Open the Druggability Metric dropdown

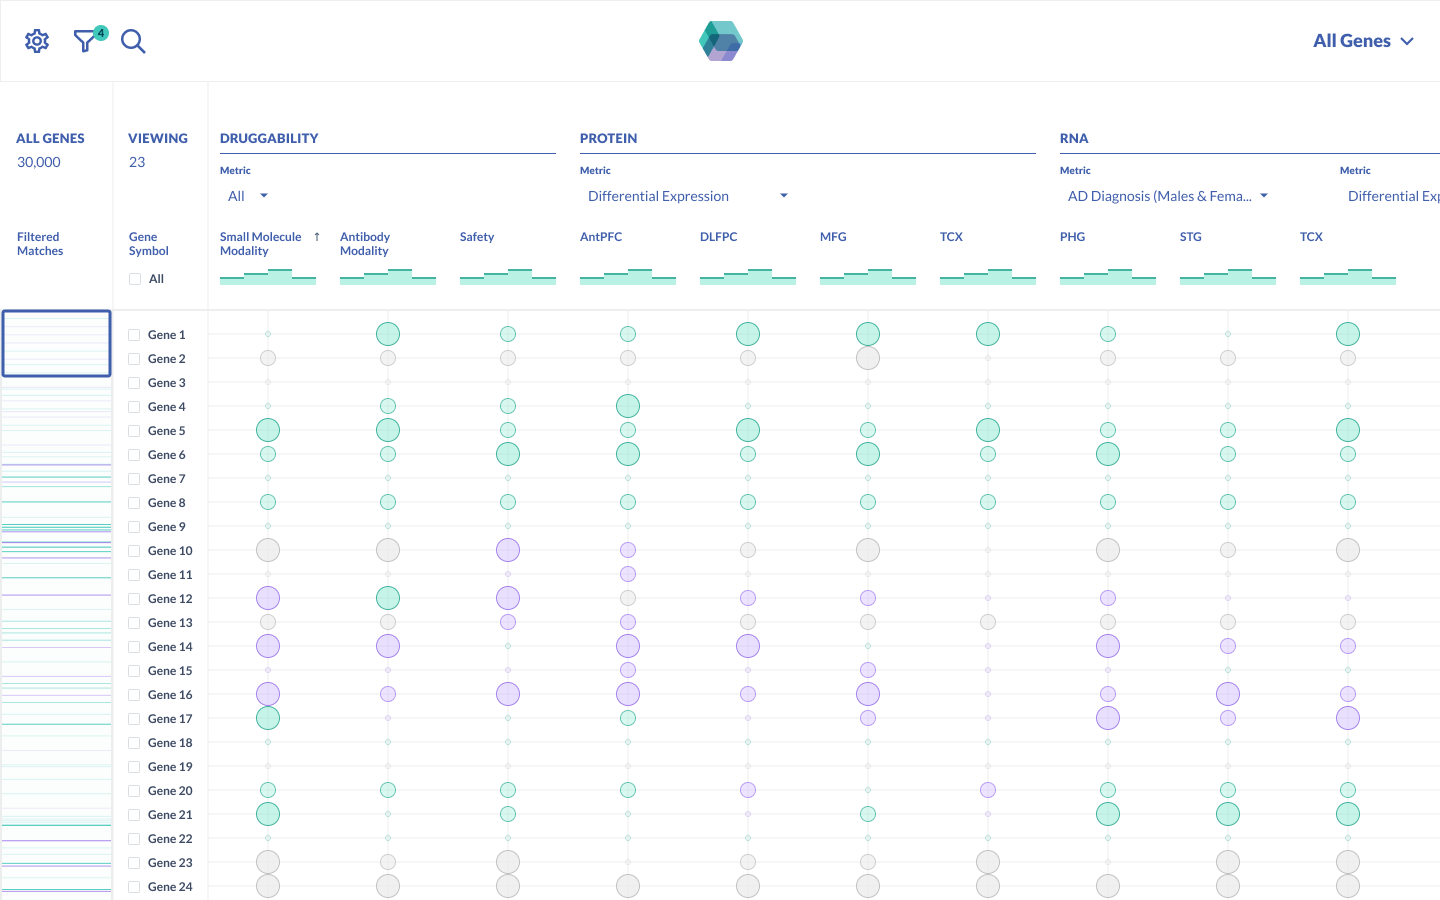pos(248,196)
